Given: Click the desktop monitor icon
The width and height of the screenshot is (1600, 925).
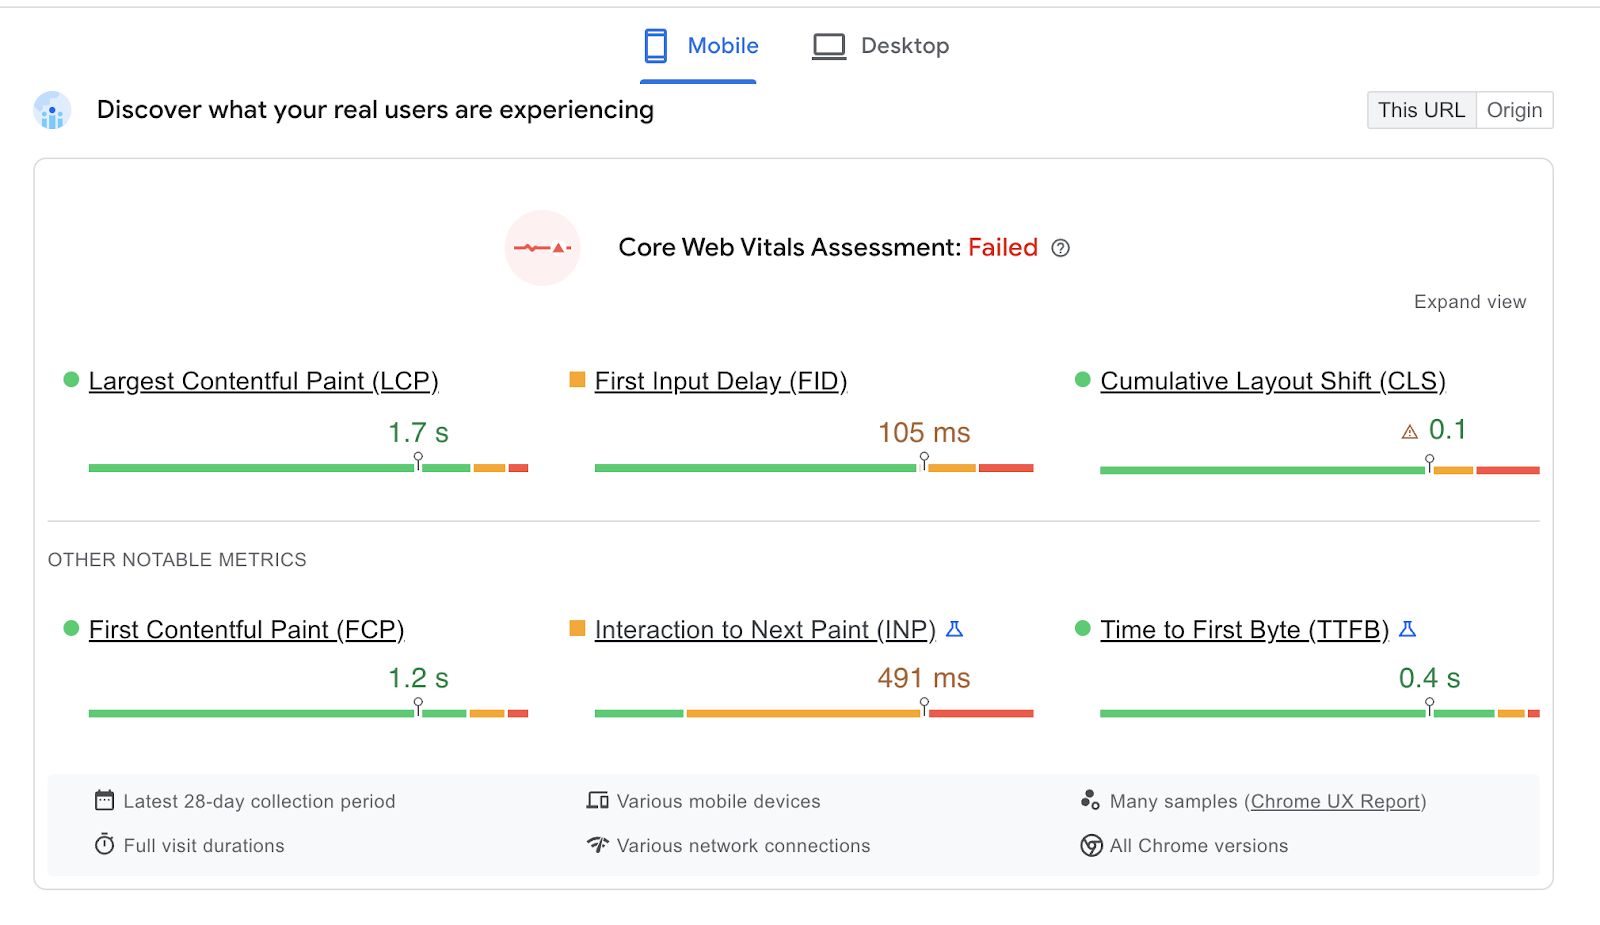Looking at the screenshot, I should [x=829, y=46].
